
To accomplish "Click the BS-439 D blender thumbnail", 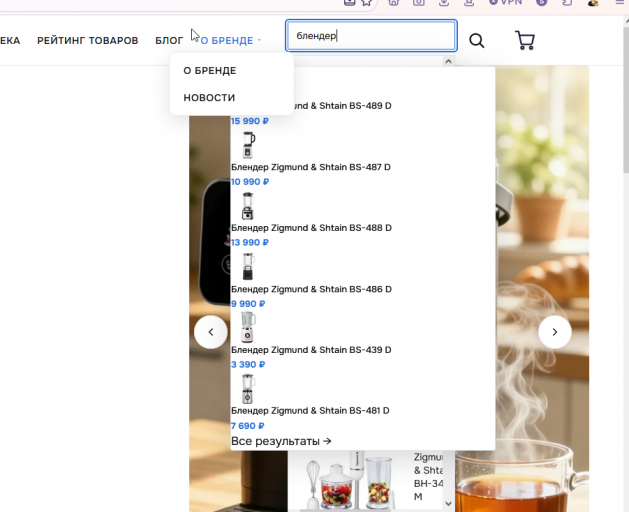I will tap(248, 327).
